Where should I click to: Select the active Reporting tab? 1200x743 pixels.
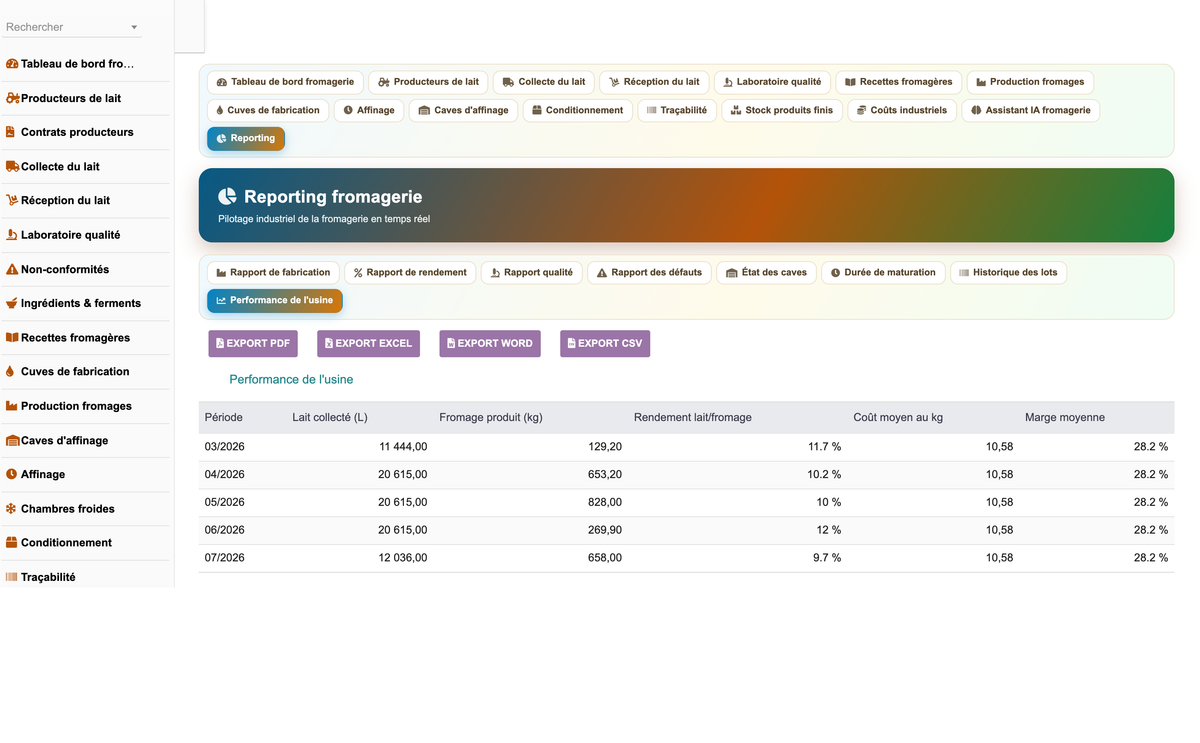click(246, 139)
